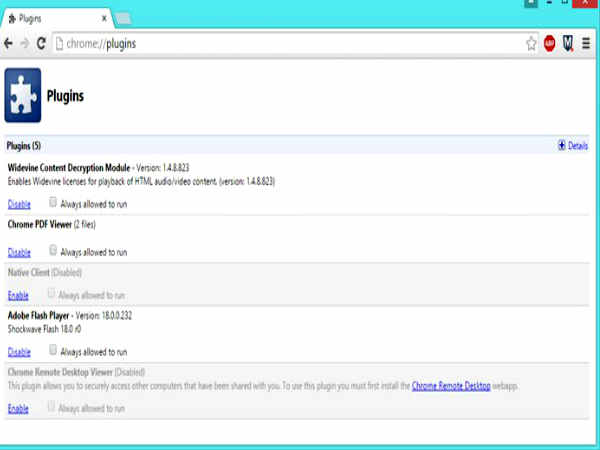
Task: Open the Adblock Plus extension icon
Action: point(549,44)
